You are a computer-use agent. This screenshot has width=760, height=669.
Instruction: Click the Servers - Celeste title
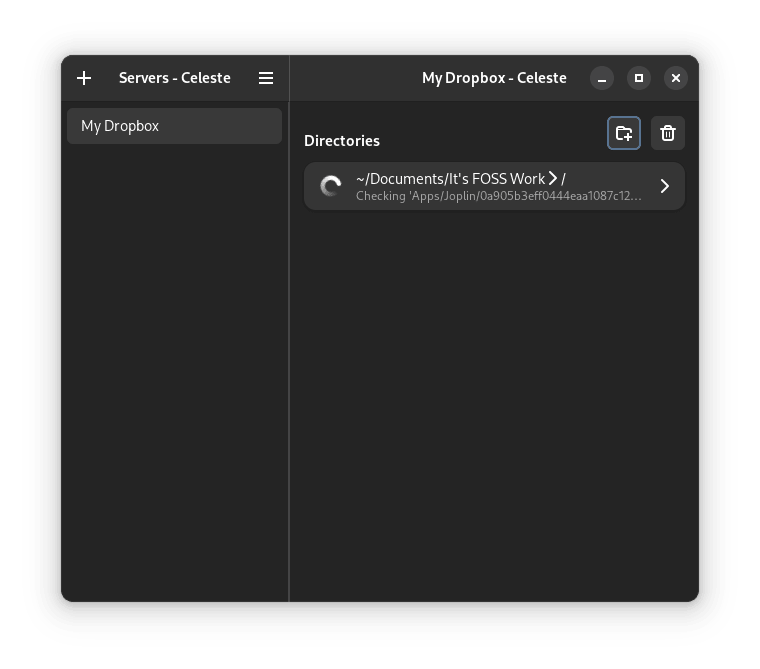175,78
